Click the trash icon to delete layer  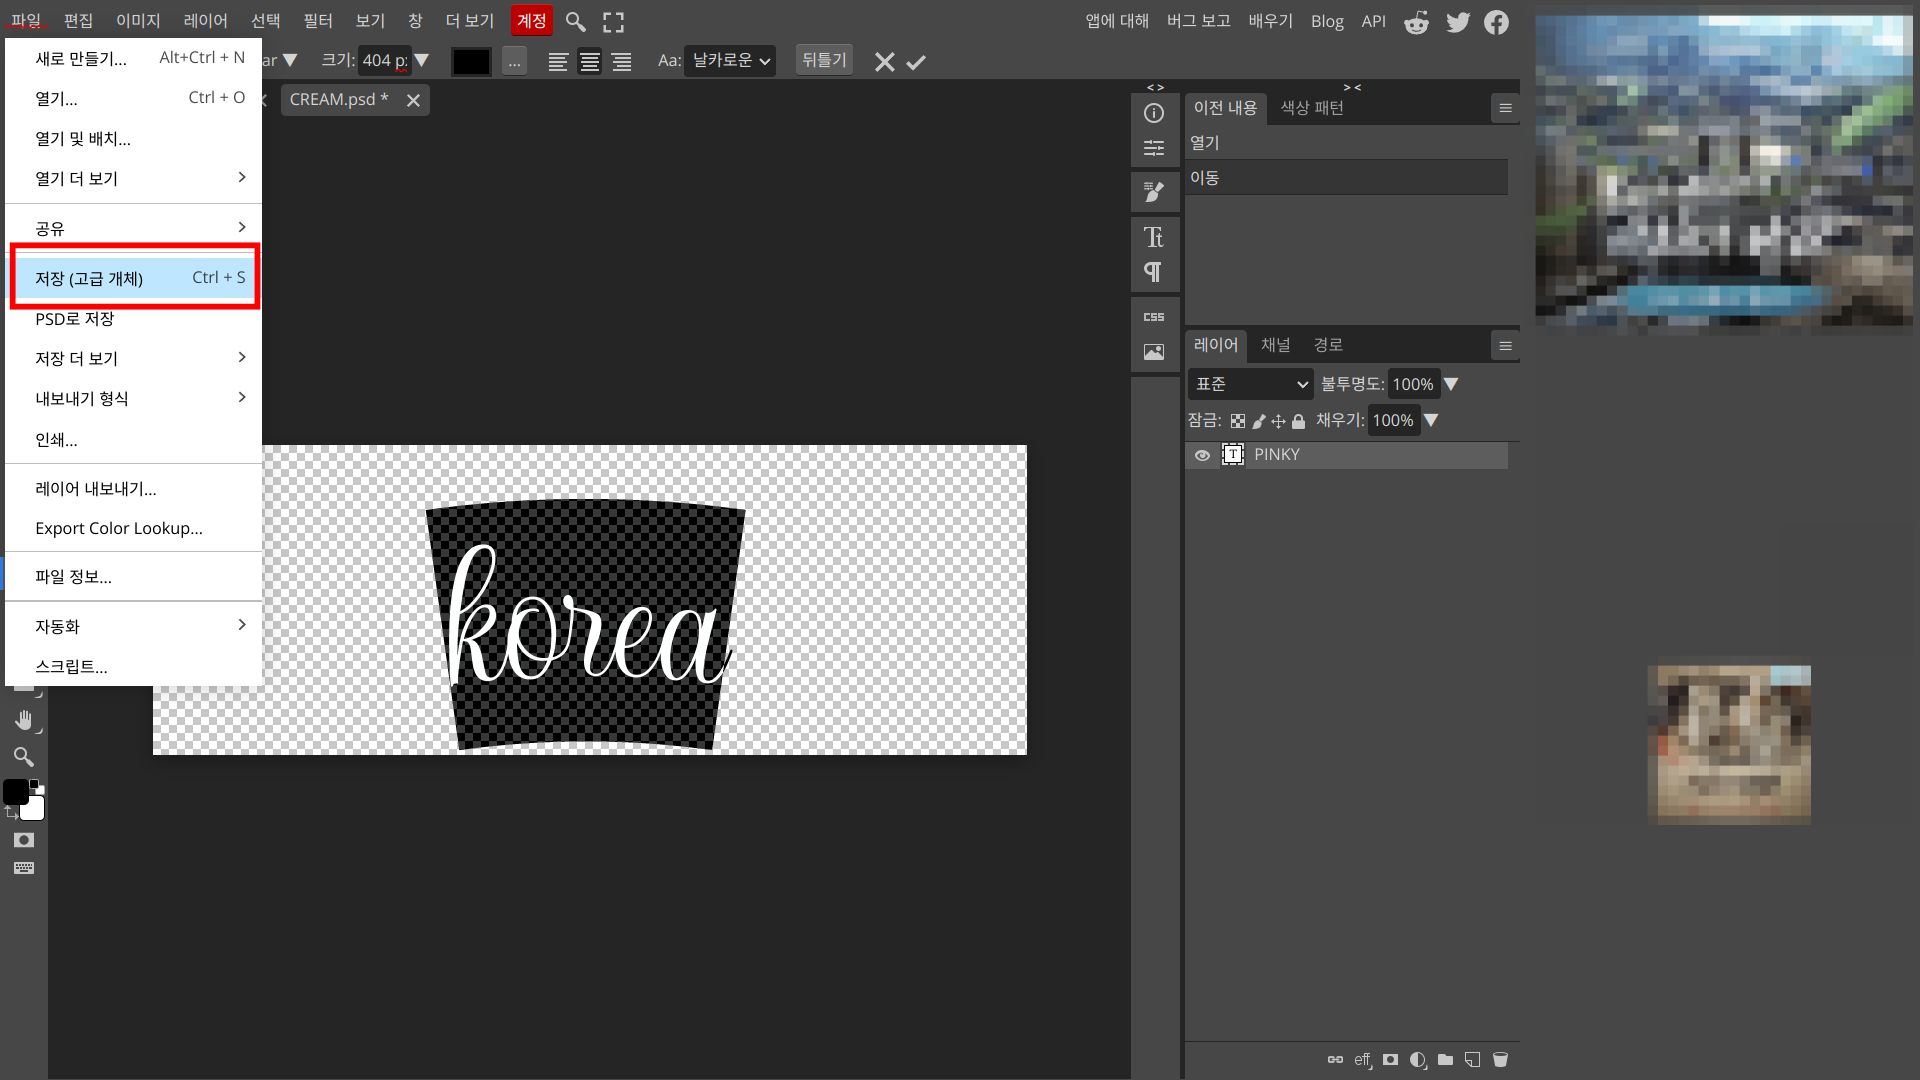[x=1500, y=1060]
